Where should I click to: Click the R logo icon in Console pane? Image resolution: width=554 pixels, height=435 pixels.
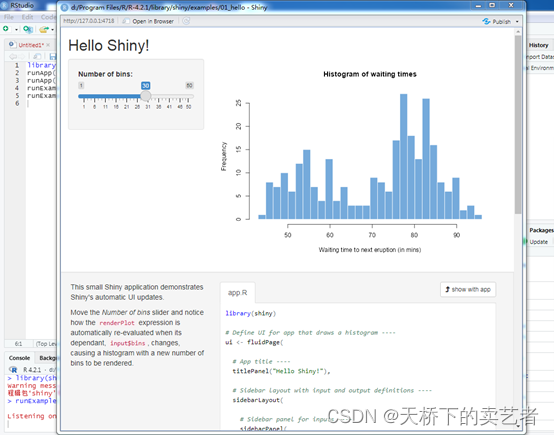[13, 370]
